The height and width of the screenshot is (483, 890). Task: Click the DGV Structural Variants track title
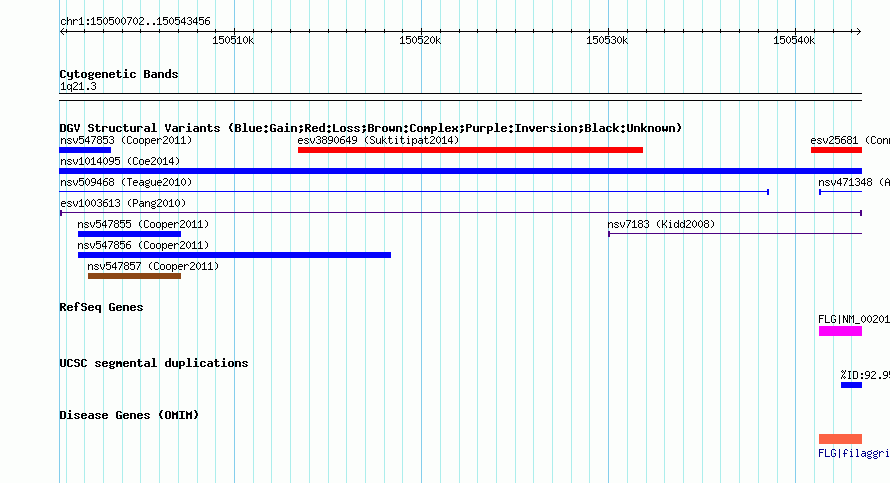(x=371, y=128)
